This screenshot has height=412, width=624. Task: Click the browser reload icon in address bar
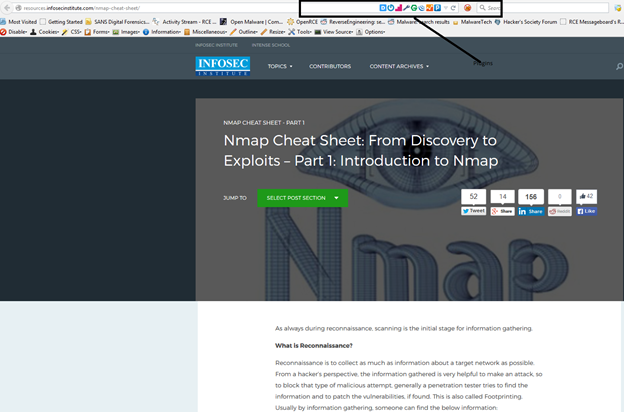[453, 8]
